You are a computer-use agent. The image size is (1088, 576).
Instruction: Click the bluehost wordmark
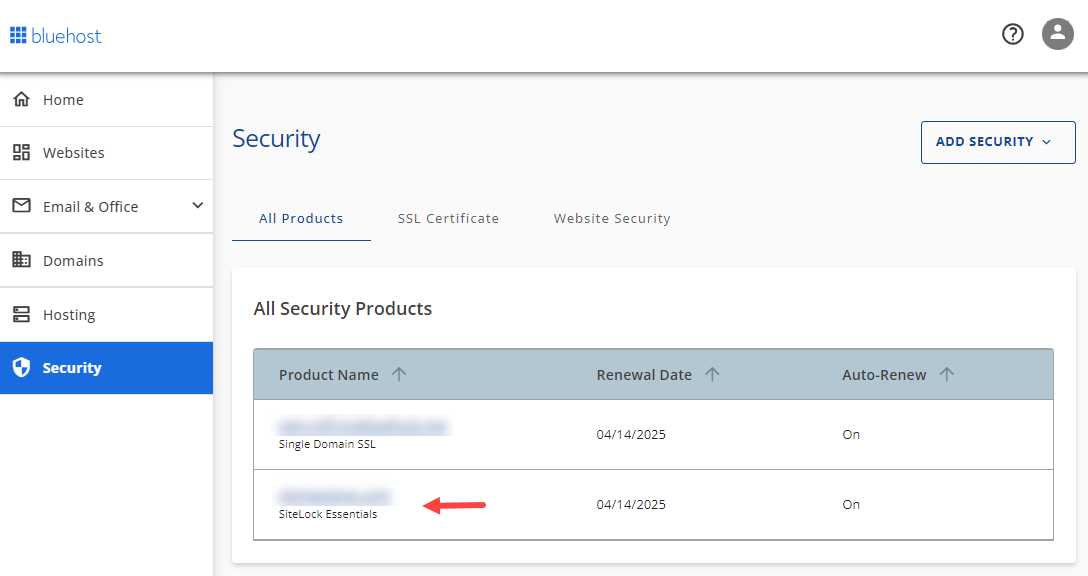click(x=67, y=36)
